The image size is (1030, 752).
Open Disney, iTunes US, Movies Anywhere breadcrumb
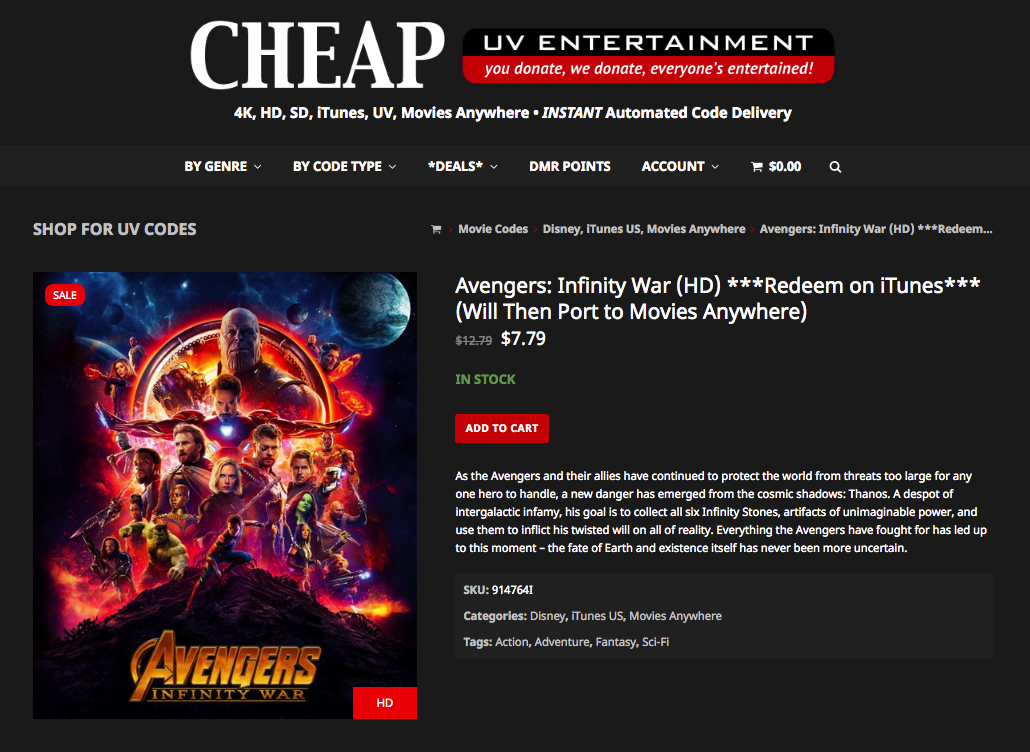(x=644, y=229)
